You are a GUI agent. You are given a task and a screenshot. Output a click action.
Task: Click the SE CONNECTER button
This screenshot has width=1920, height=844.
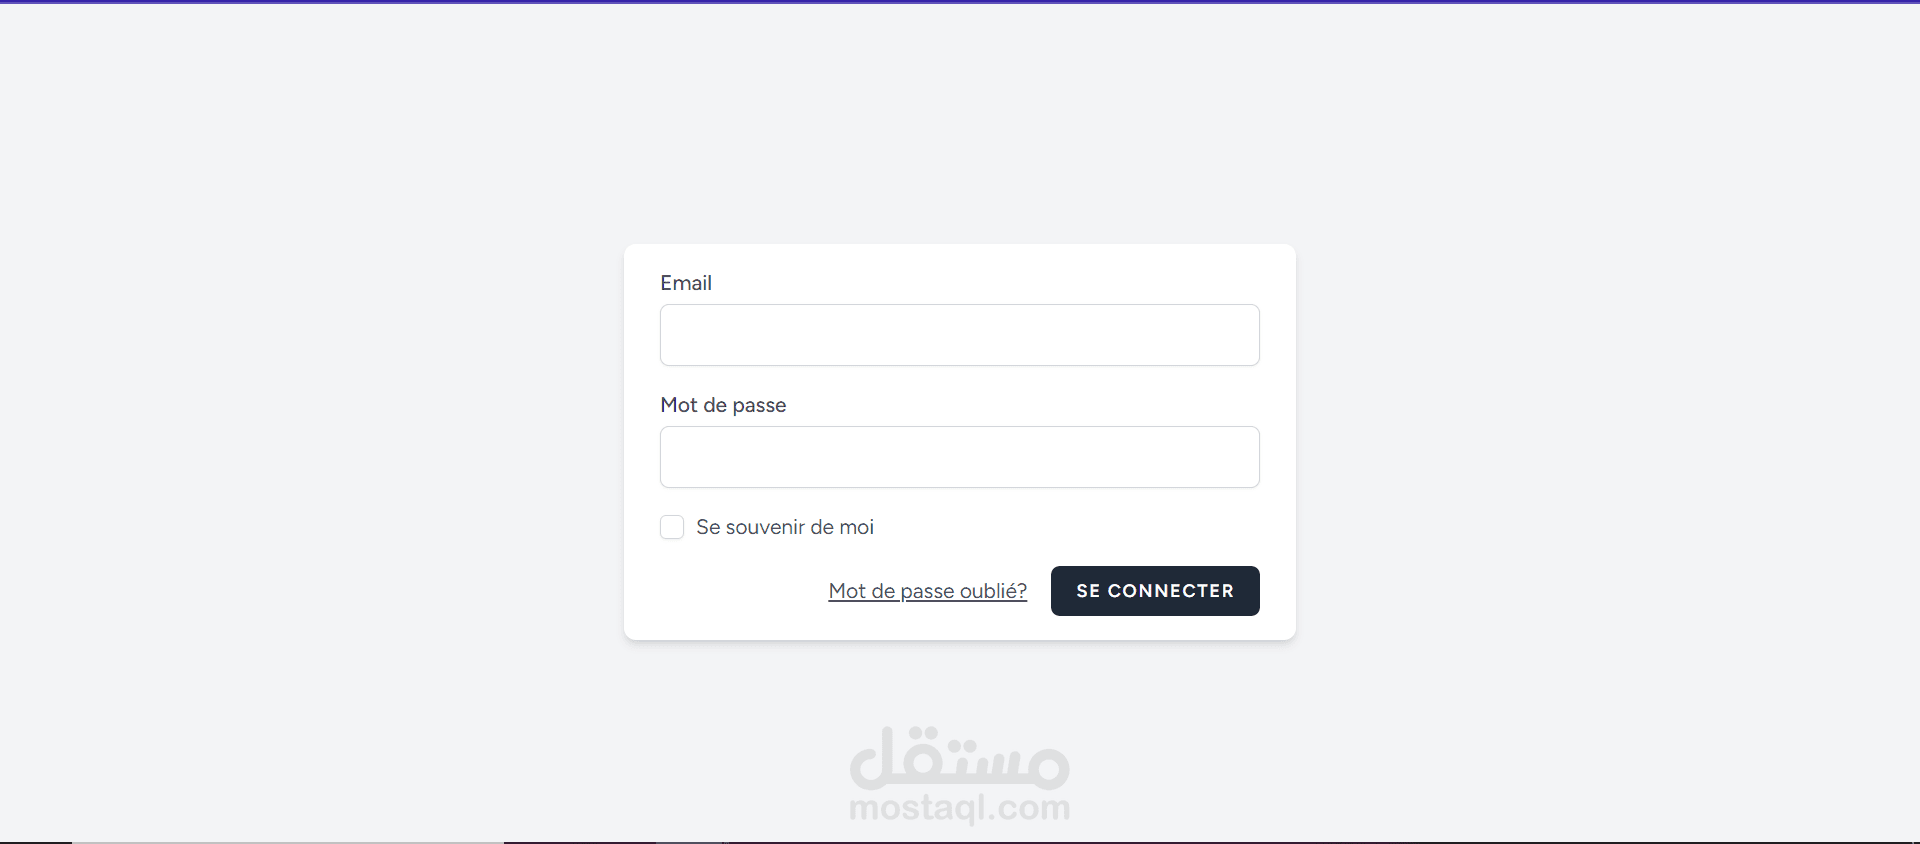click(1155, 591)
